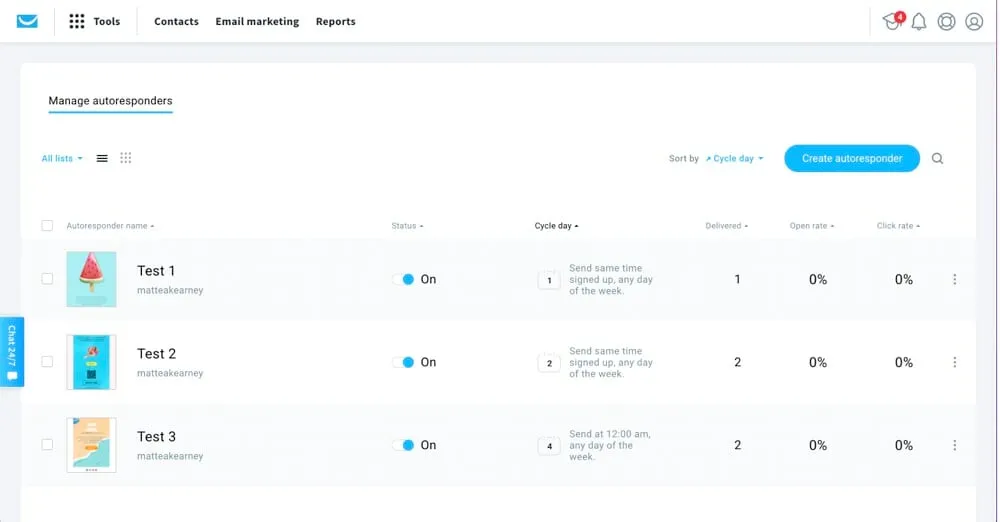Expand the All lists dropdown
The width and height of the screenshot is (1000, 522).
coord(62,158)
